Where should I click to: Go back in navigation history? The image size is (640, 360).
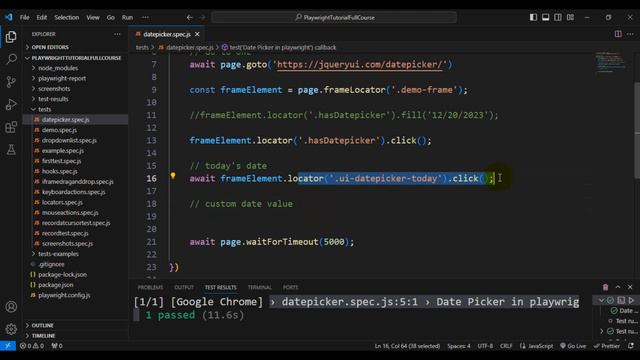[189, 18]
